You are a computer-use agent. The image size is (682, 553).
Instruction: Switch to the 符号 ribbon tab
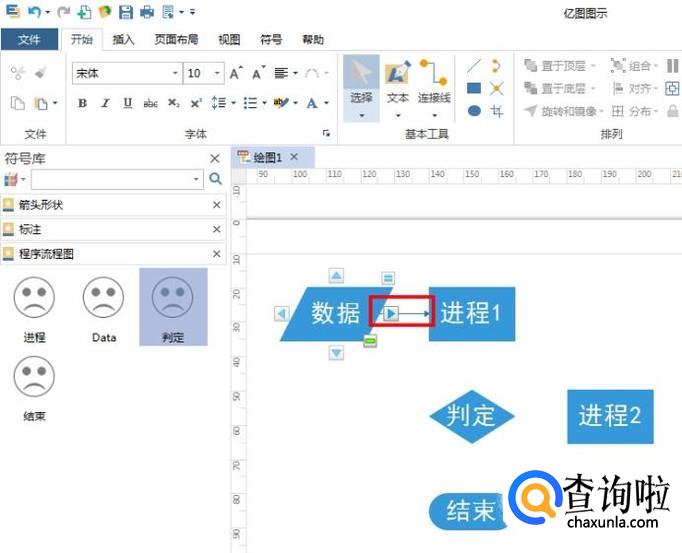271,40
